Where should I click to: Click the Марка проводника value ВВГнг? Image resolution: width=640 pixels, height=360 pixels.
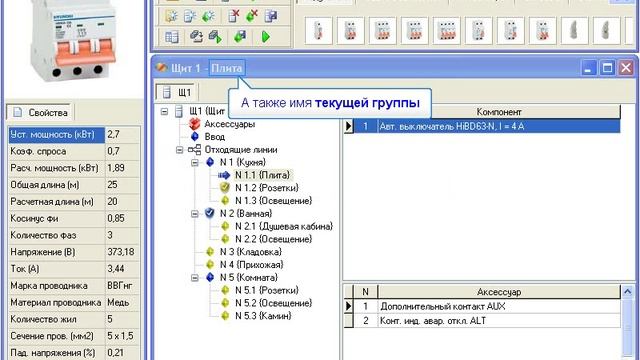(122, 286)
